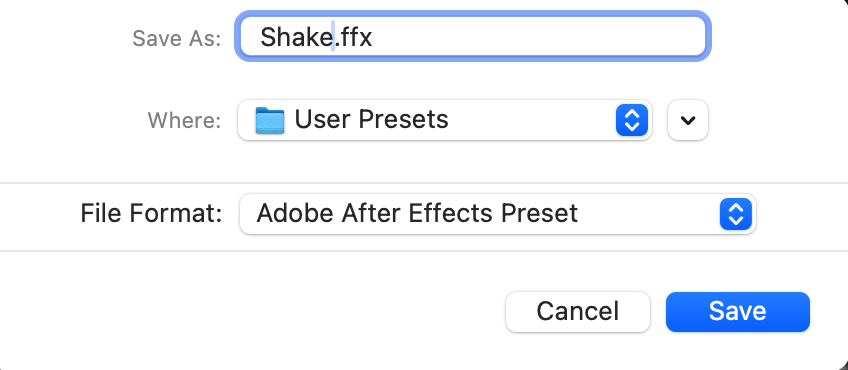Click the blue arrows on Where popup
Screen dimensions: 848x370
pos(632,120)
